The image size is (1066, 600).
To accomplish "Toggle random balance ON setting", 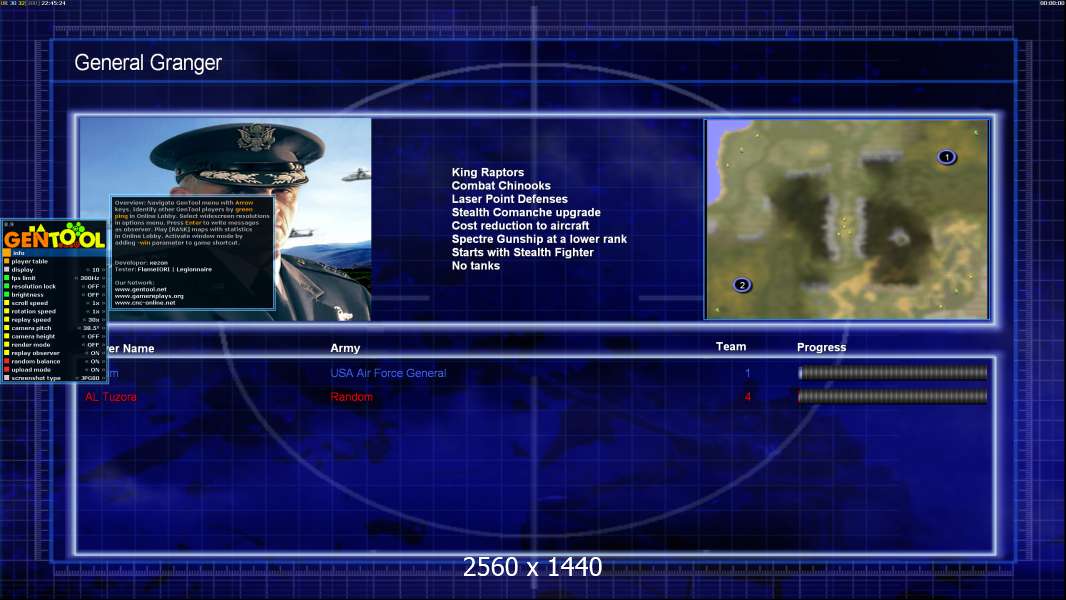I will coord(94,361).
